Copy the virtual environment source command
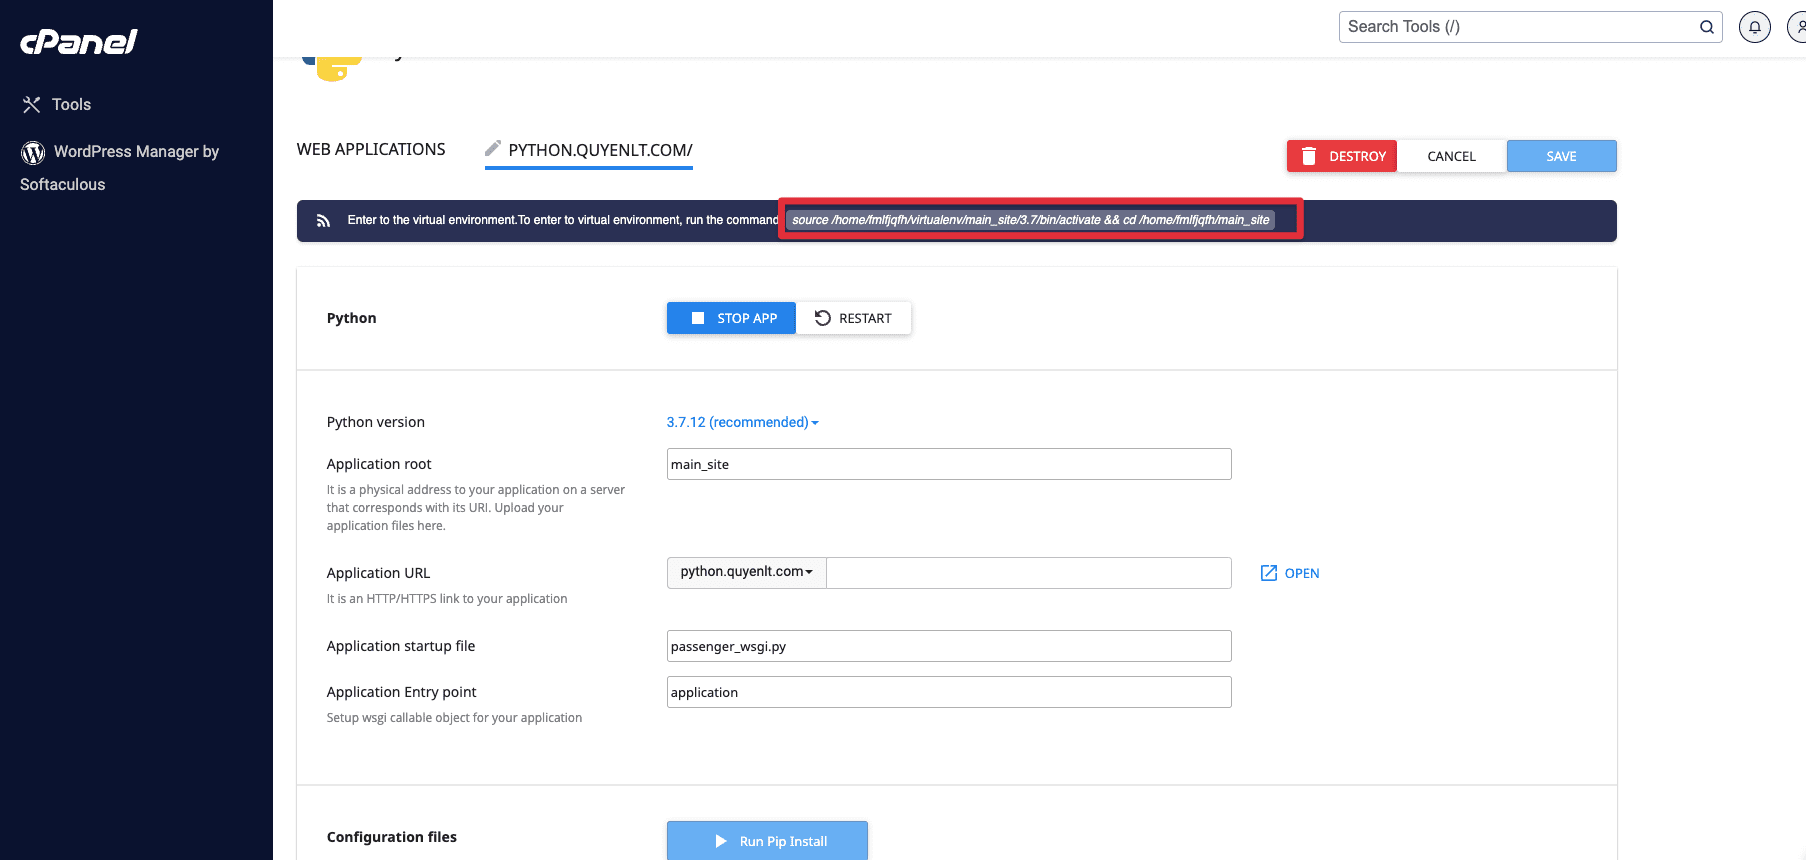This screenshot has height=860, width=1806. (x=1030, y=220)
